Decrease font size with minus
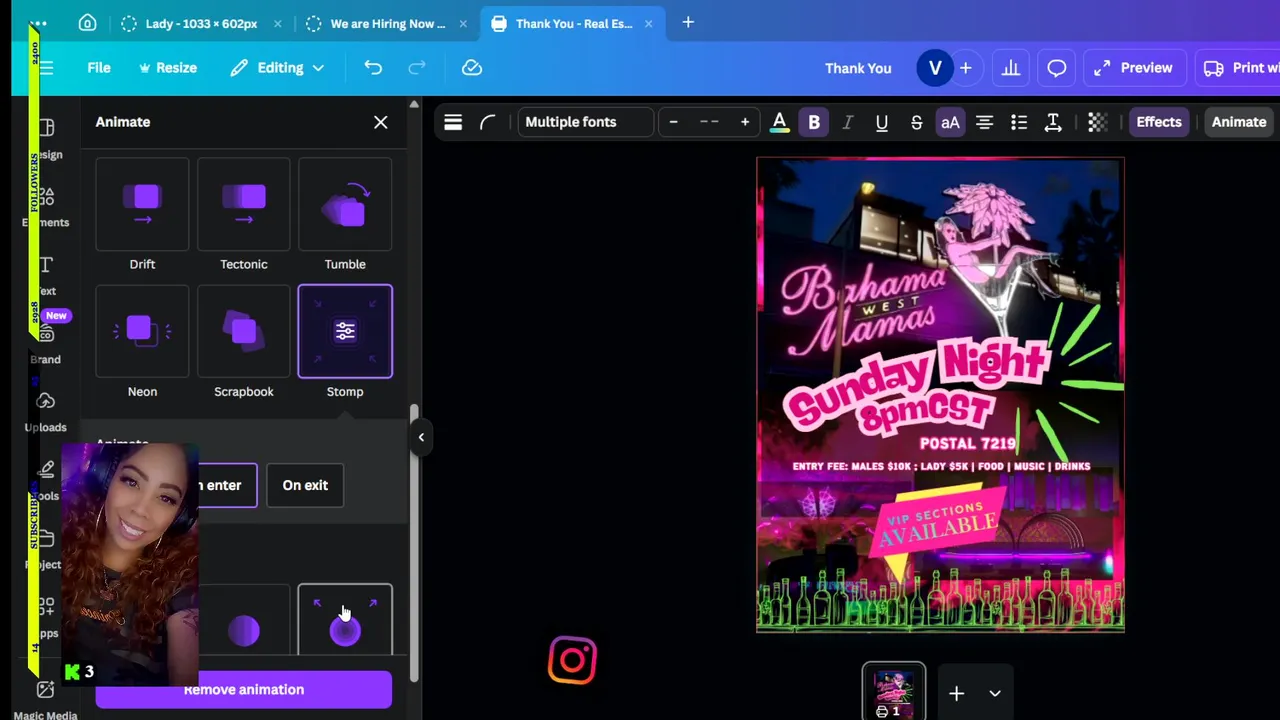This screenshot has width=1280, height=720. (673, 122)
